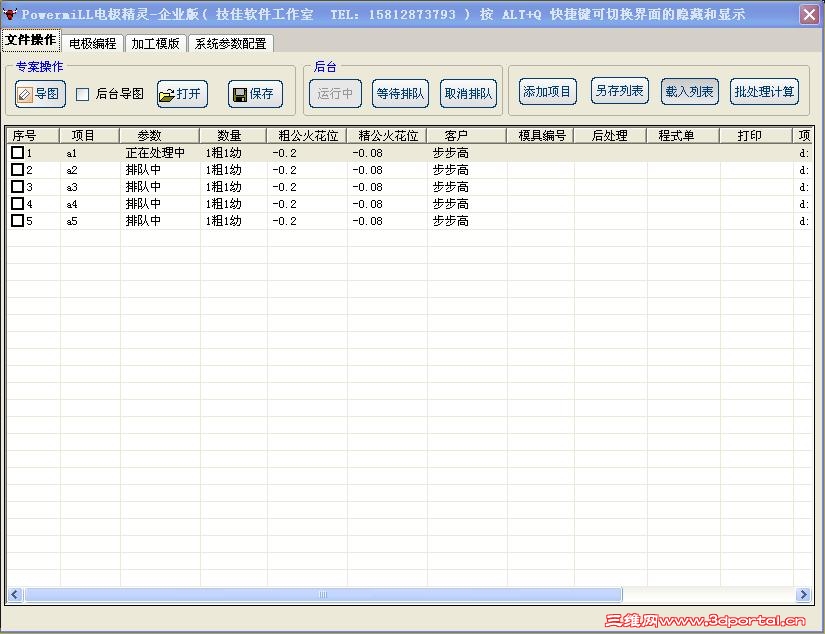Screen dimensions: 825x634
Task: Click the 运行中 button
Action: coord(335,94)
